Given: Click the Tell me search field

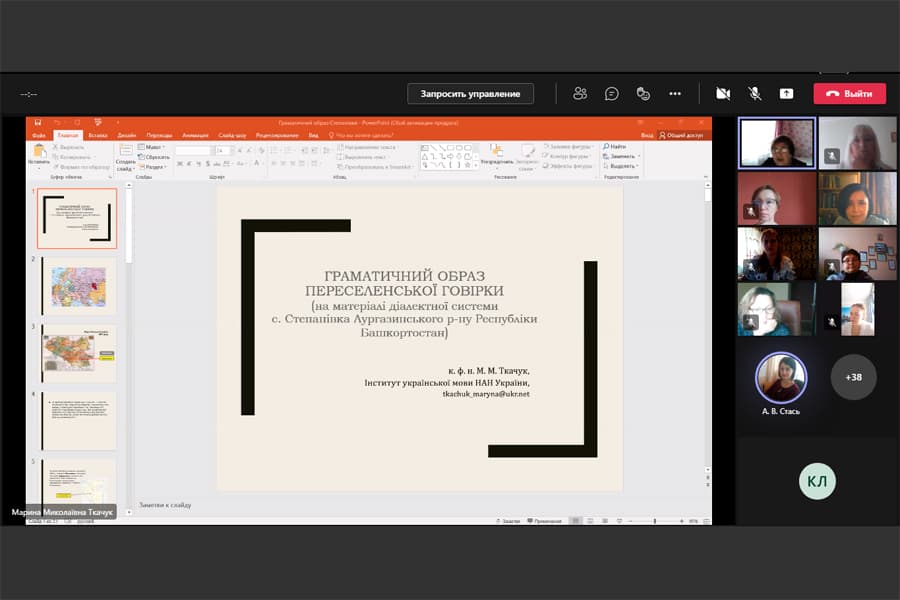Looking at the screenshot, I should coord(361,136).
